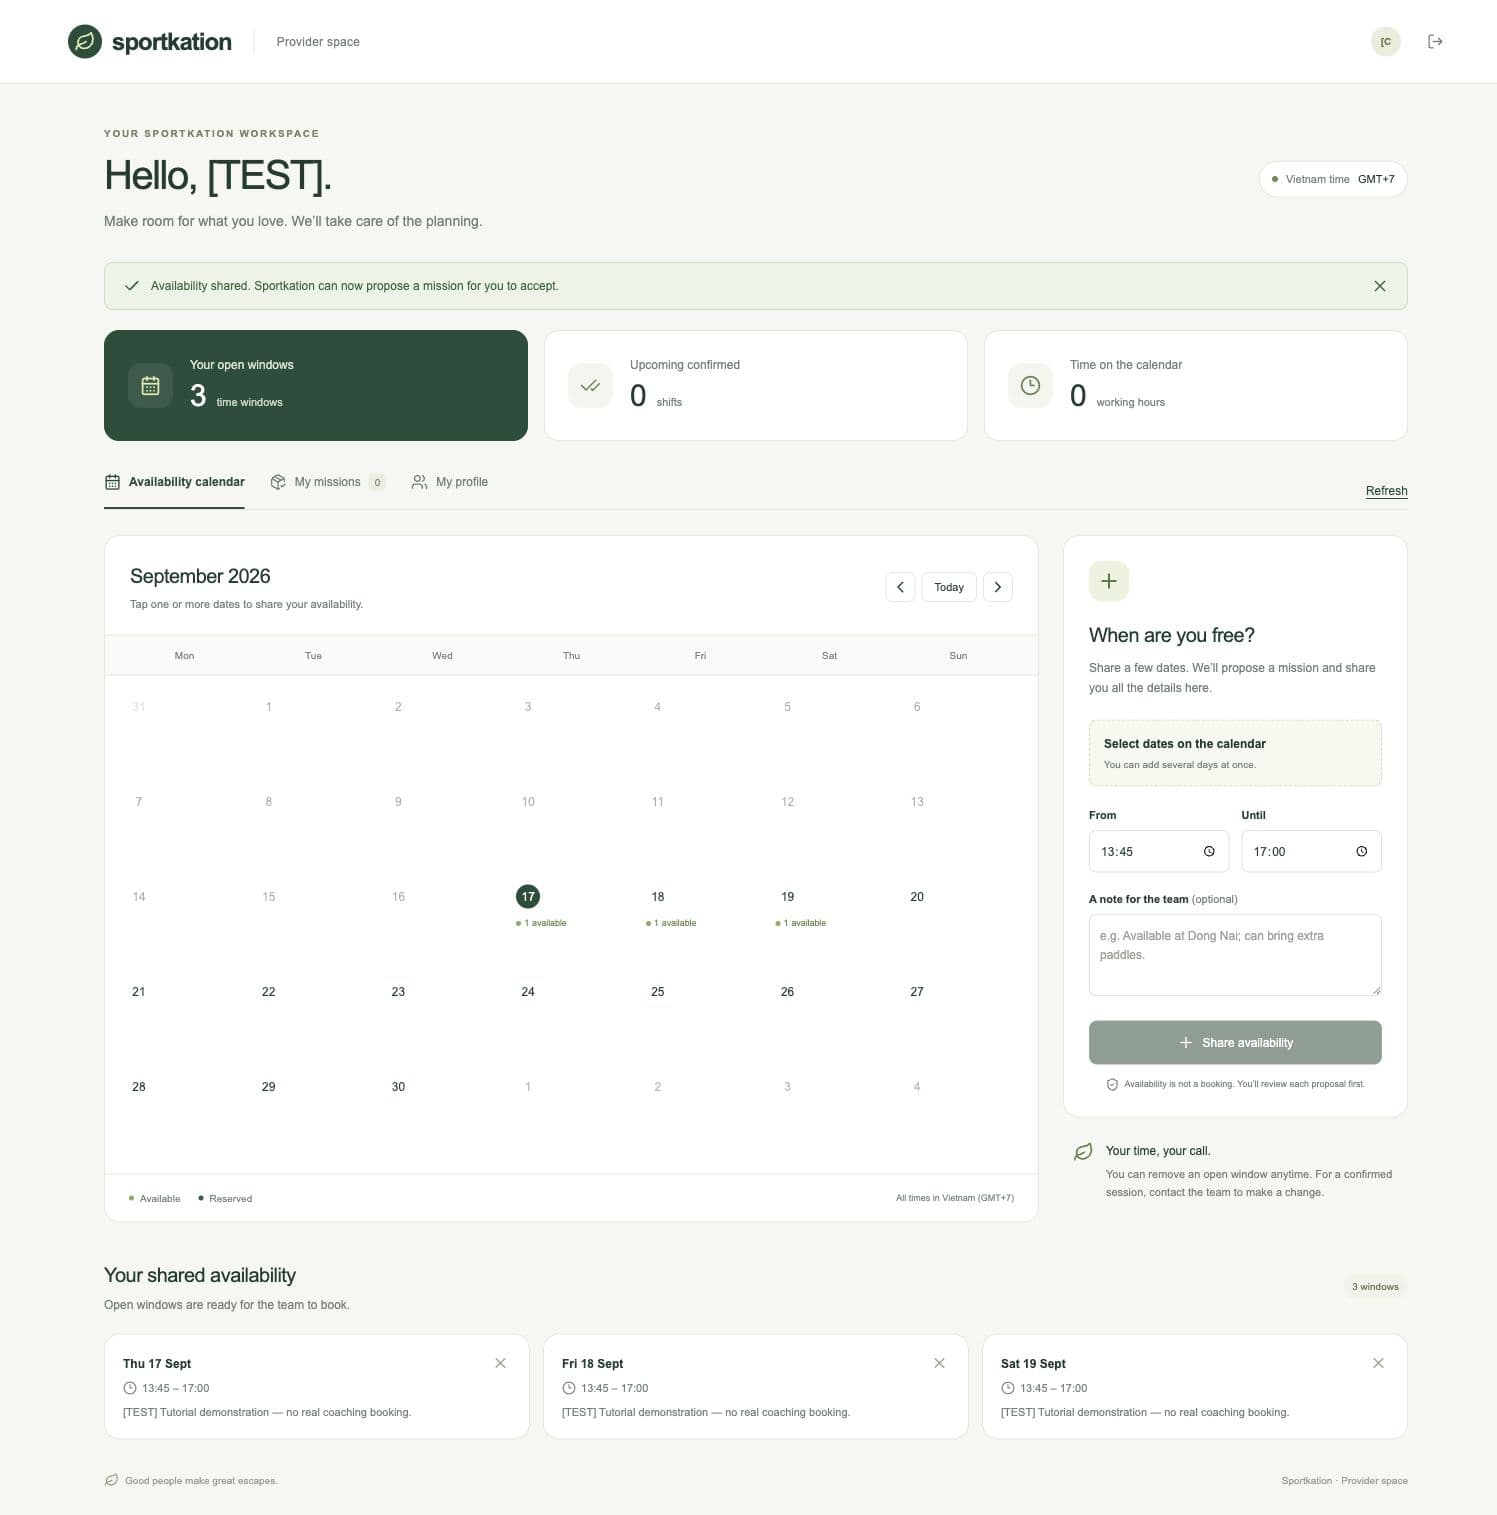Go to previous month in calendar
This screenshot has width=1497, height=1515.
point(900,587)
